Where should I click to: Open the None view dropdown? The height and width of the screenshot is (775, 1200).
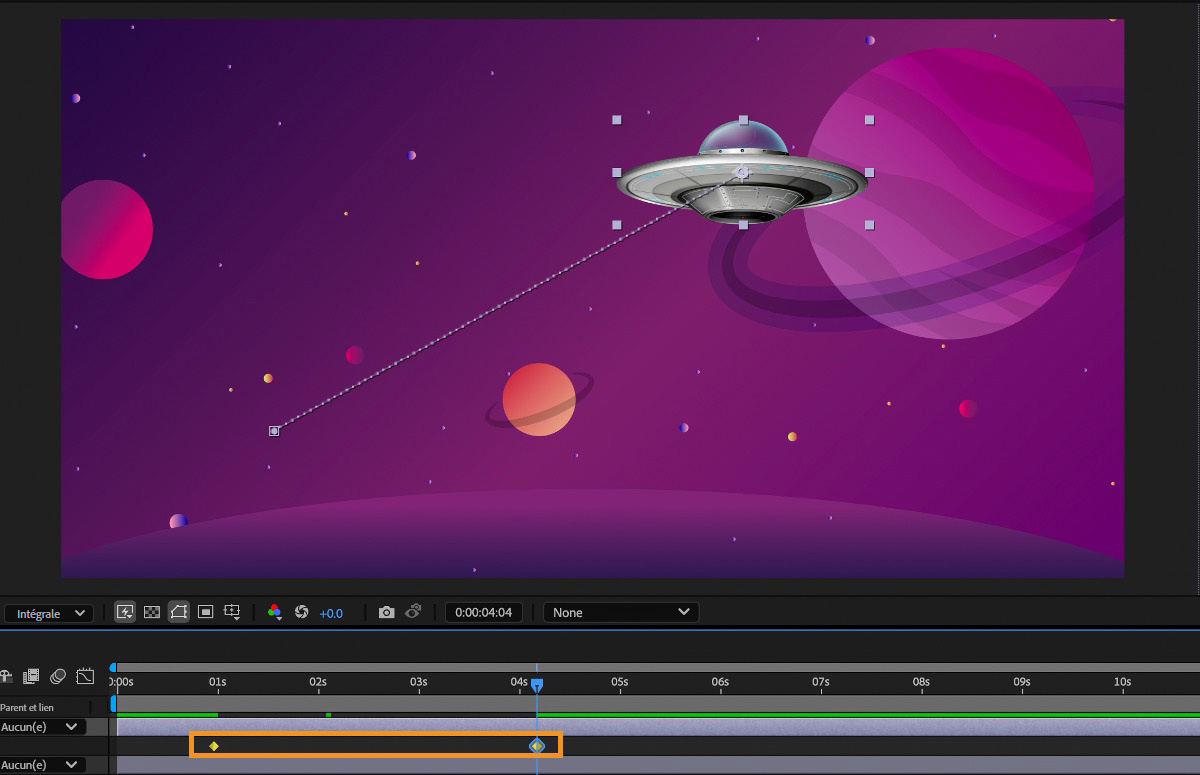620,612
